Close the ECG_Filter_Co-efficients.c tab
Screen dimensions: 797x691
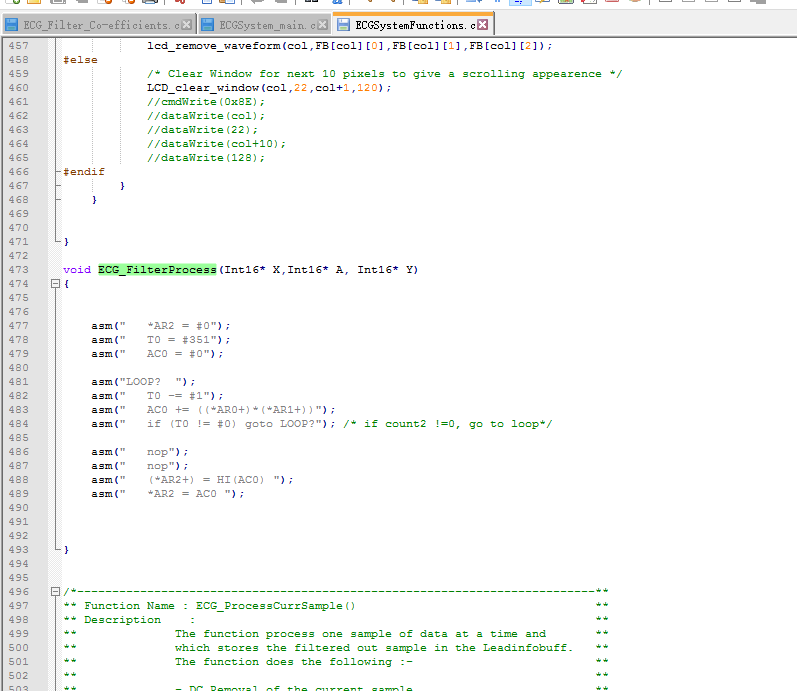[187, 24]
